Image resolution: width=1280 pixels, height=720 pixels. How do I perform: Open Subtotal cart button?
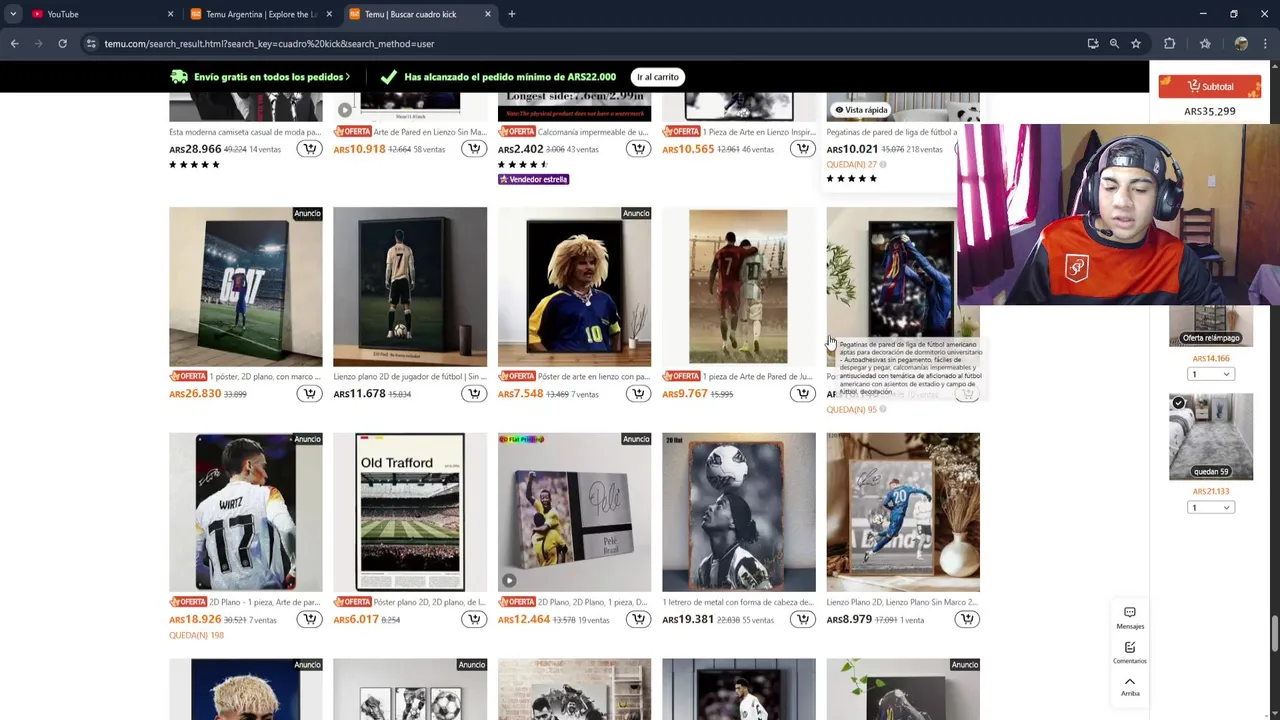1210,87
